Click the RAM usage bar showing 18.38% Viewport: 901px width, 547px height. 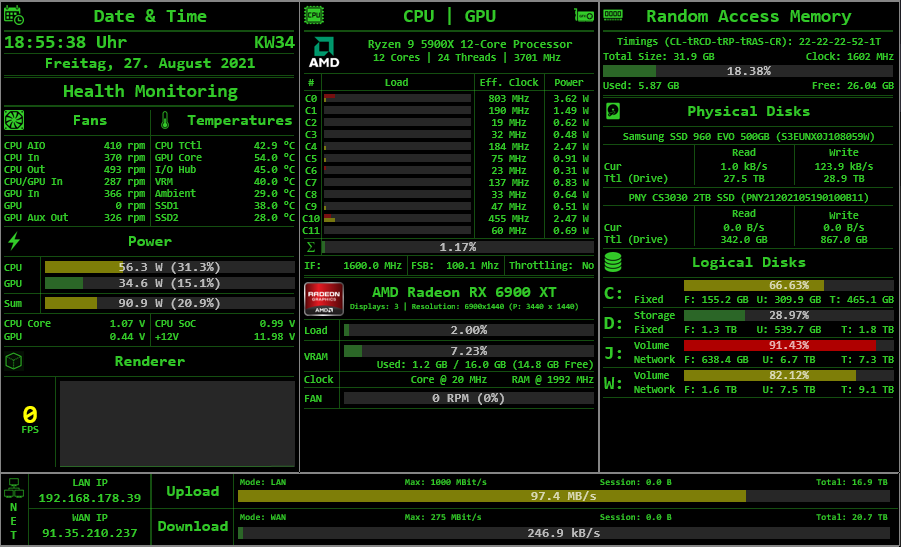click(x=748, y=71)
